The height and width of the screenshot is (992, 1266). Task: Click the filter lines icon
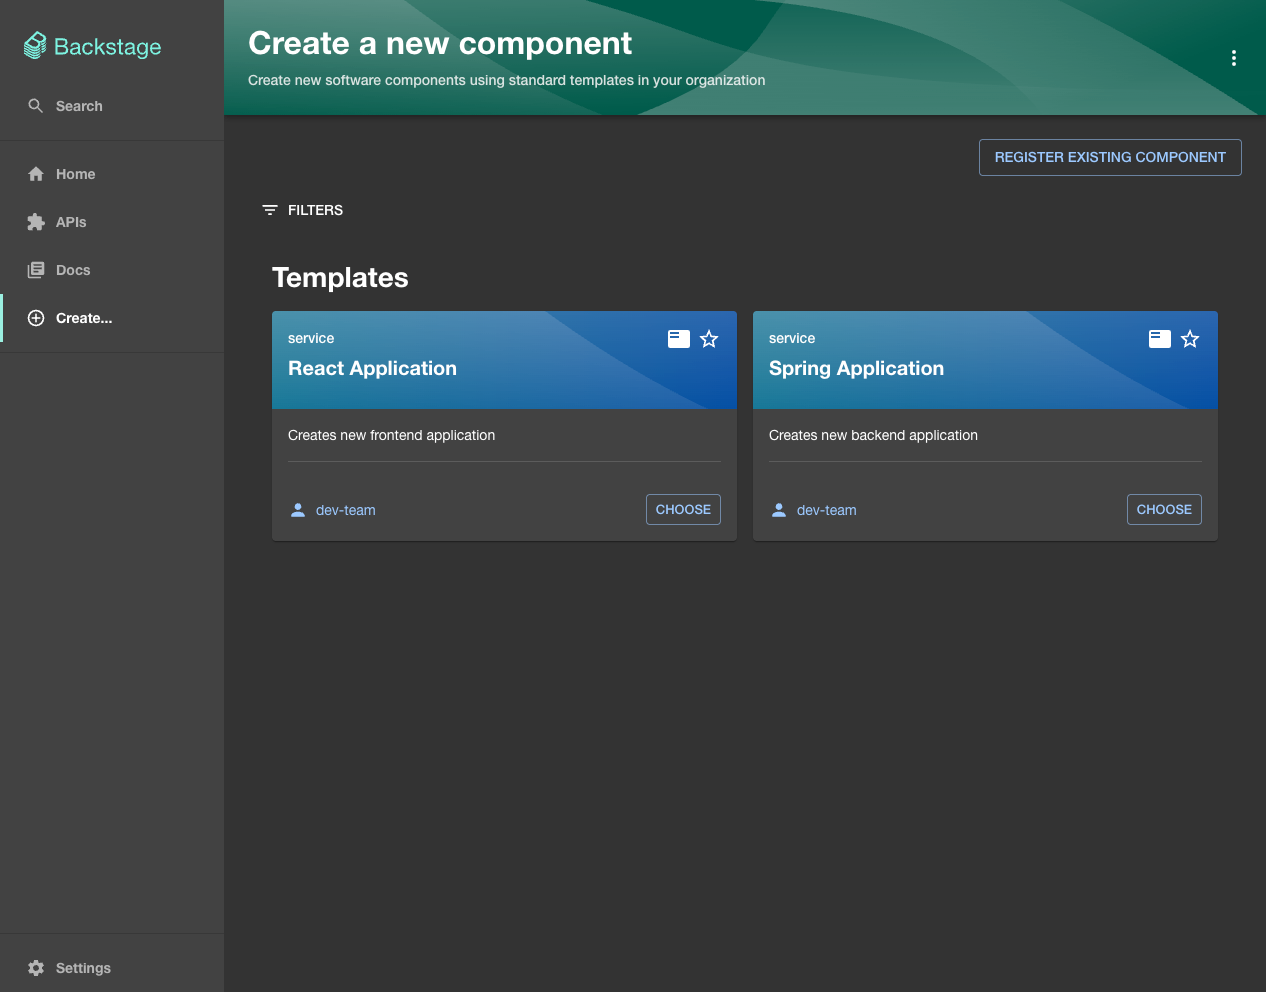(270, 210)
